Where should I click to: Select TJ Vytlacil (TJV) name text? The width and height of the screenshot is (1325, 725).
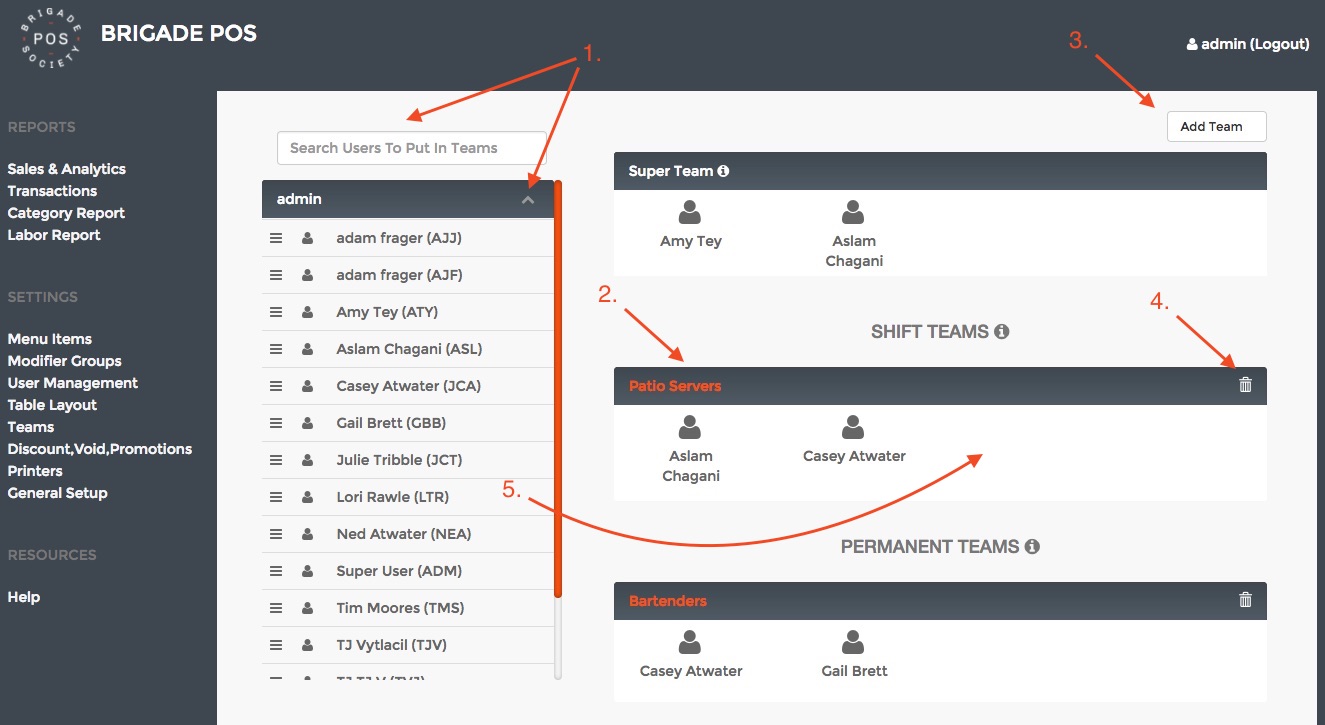tap(391, 645)
